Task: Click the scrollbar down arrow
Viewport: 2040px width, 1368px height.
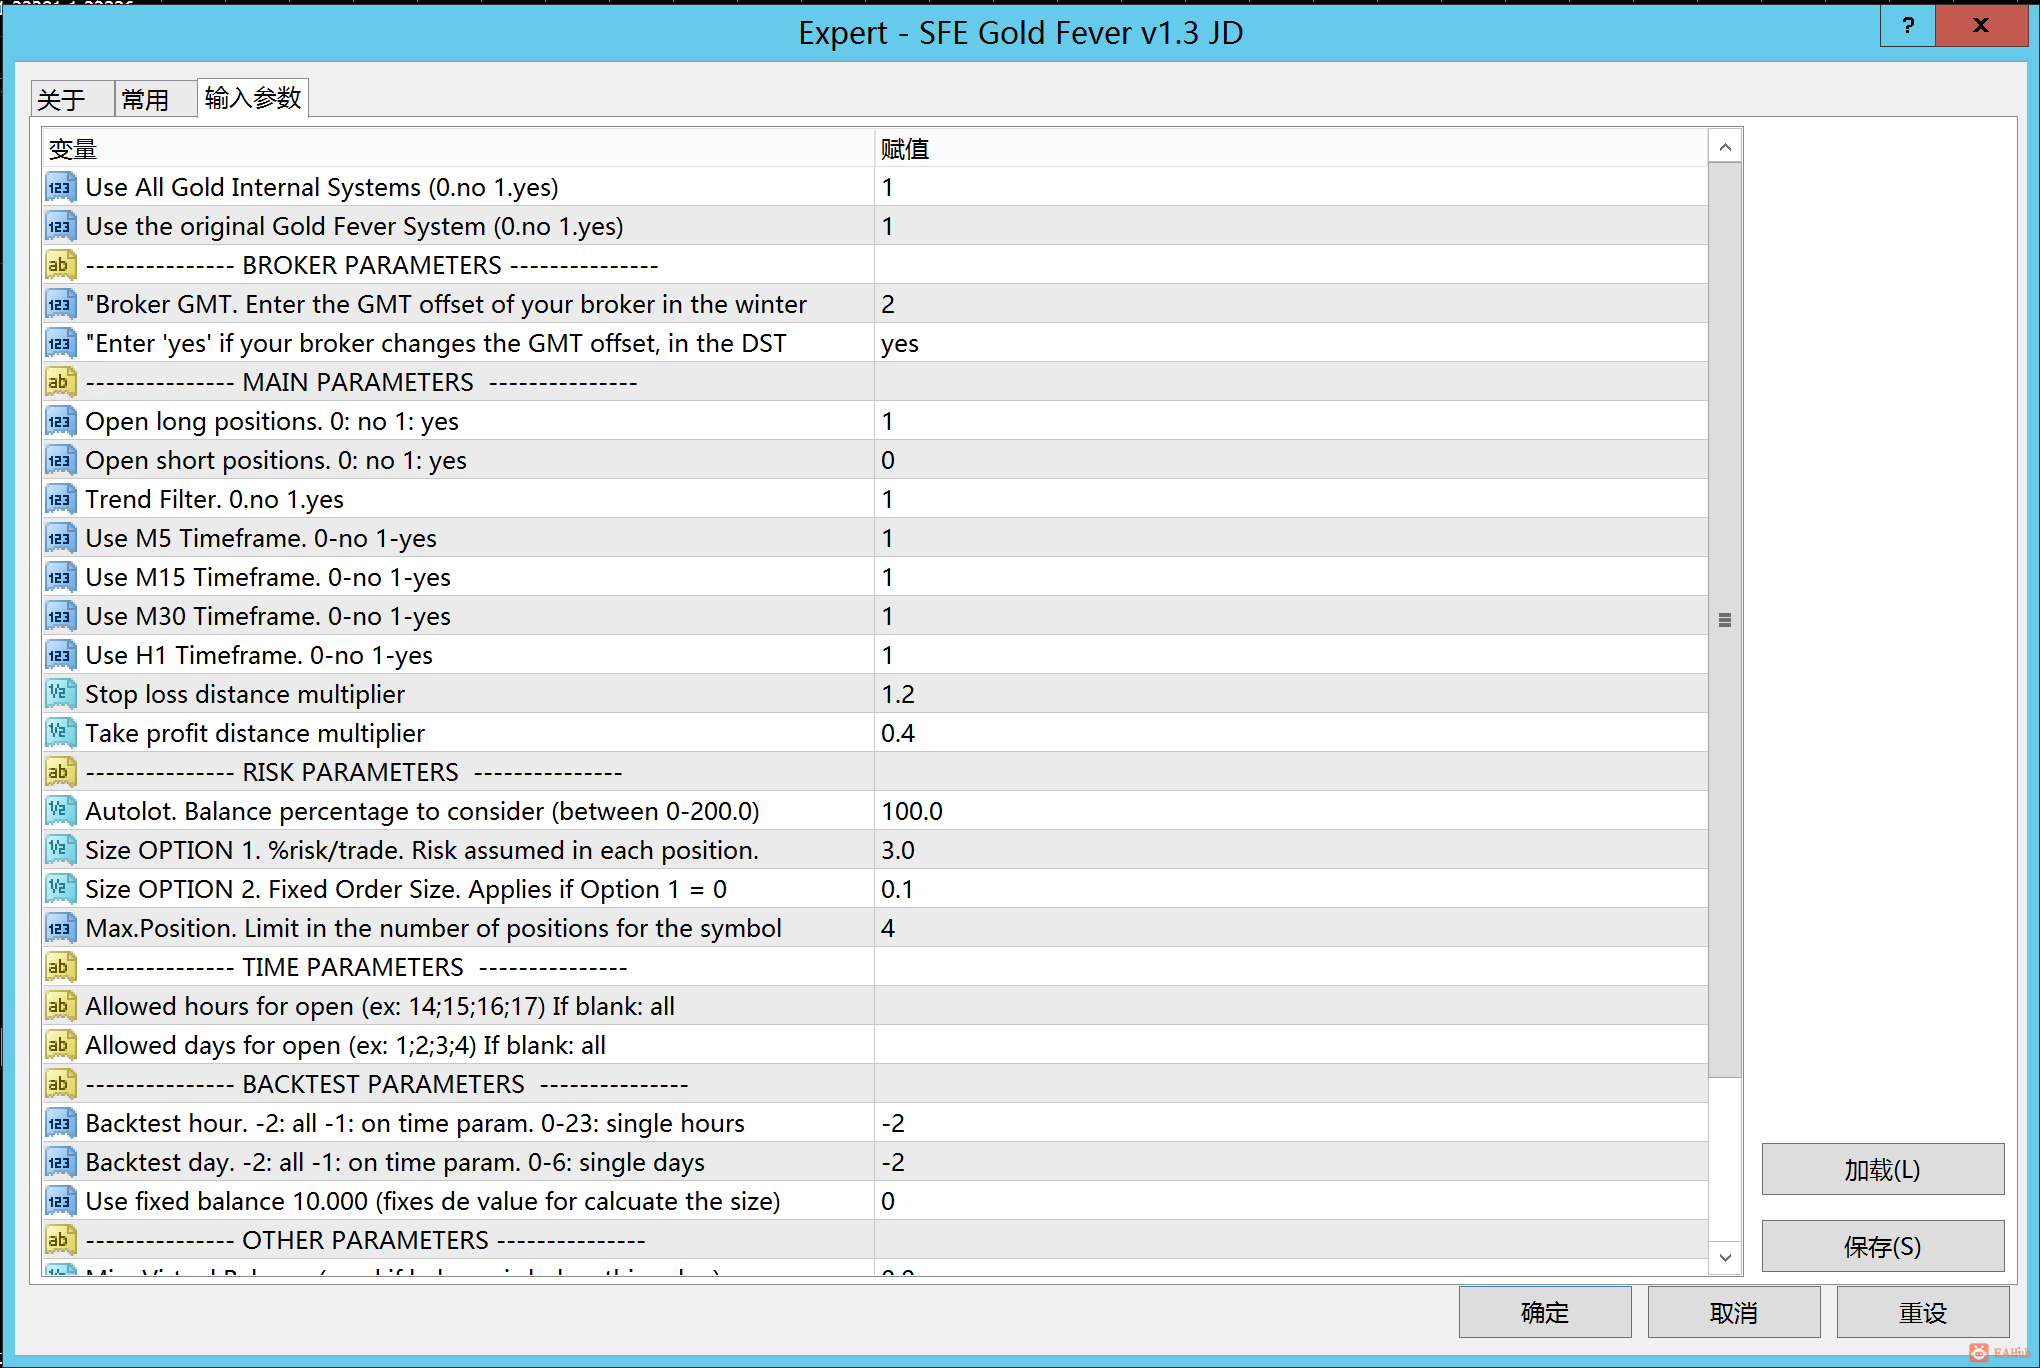Action: pyautogui.click(x=1725, y=1257)
